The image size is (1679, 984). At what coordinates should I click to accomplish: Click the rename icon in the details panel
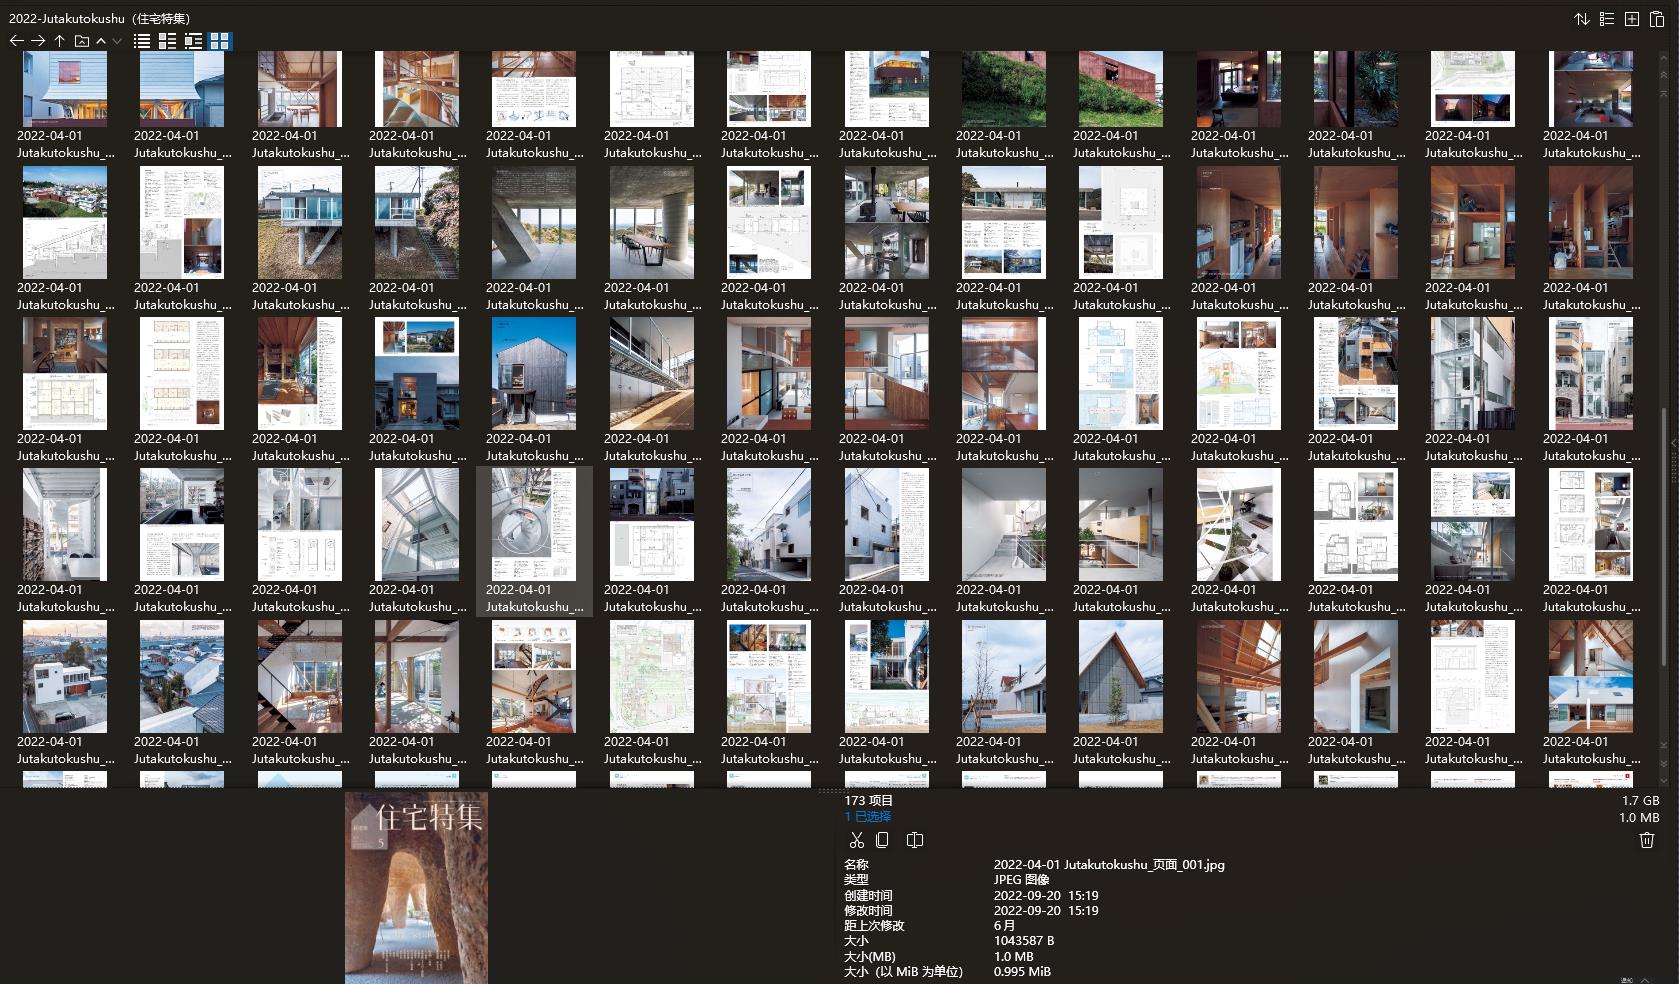click(x=915, y=840)
